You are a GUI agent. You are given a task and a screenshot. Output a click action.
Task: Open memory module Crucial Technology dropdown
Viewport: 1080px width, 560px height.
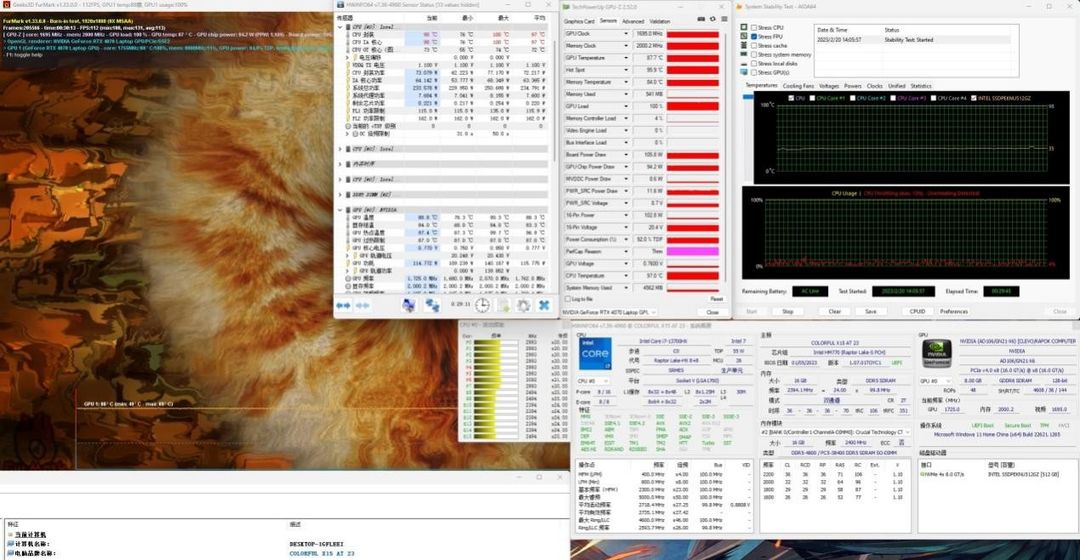(x=835, y=432)
